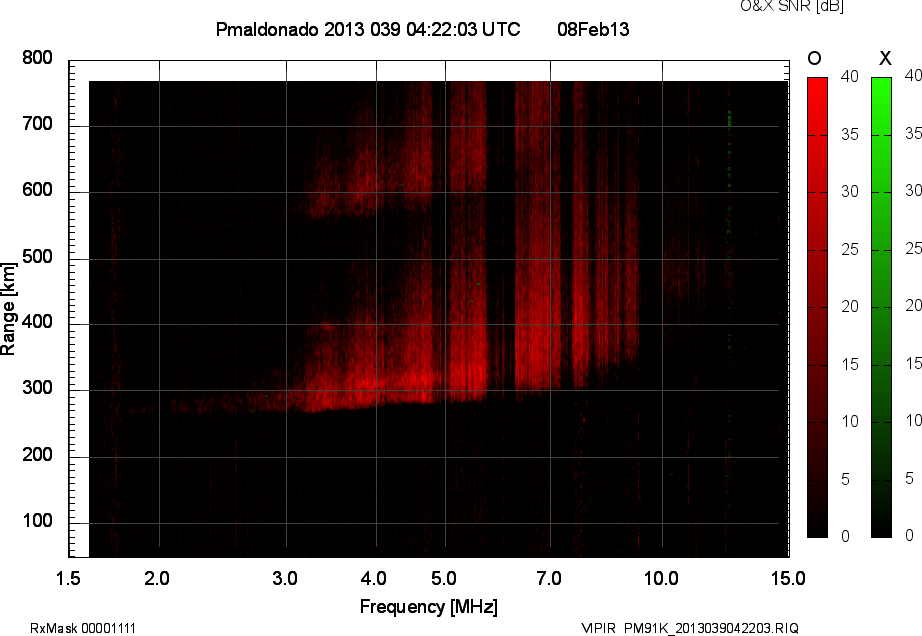The height and width of the screenshot is (636, 922).
Task: Click the '500' range tick label
Action: click(38, 256)
